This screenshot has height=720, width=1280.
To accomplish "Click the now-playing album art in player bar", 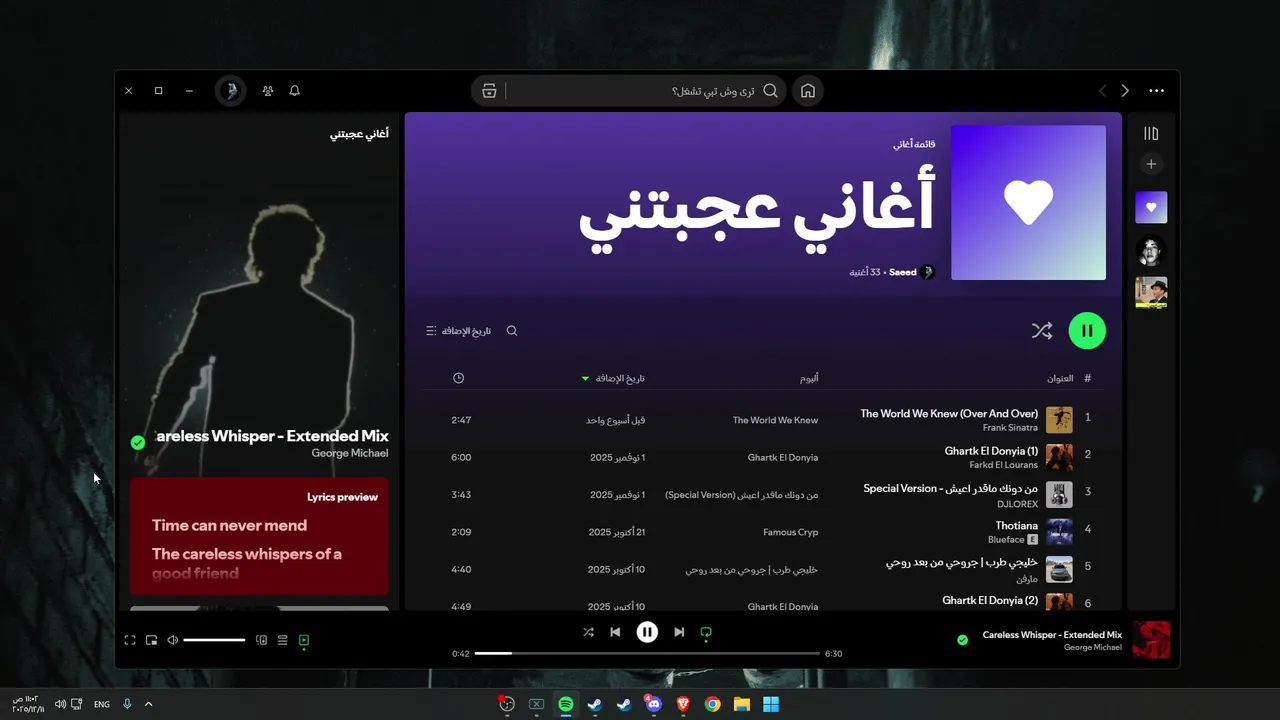I will click(1151, 640).
